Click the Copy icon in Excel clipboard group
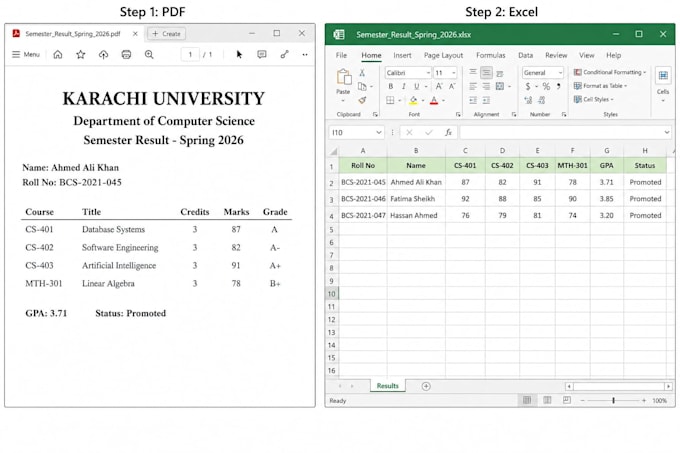 point(362,86)
